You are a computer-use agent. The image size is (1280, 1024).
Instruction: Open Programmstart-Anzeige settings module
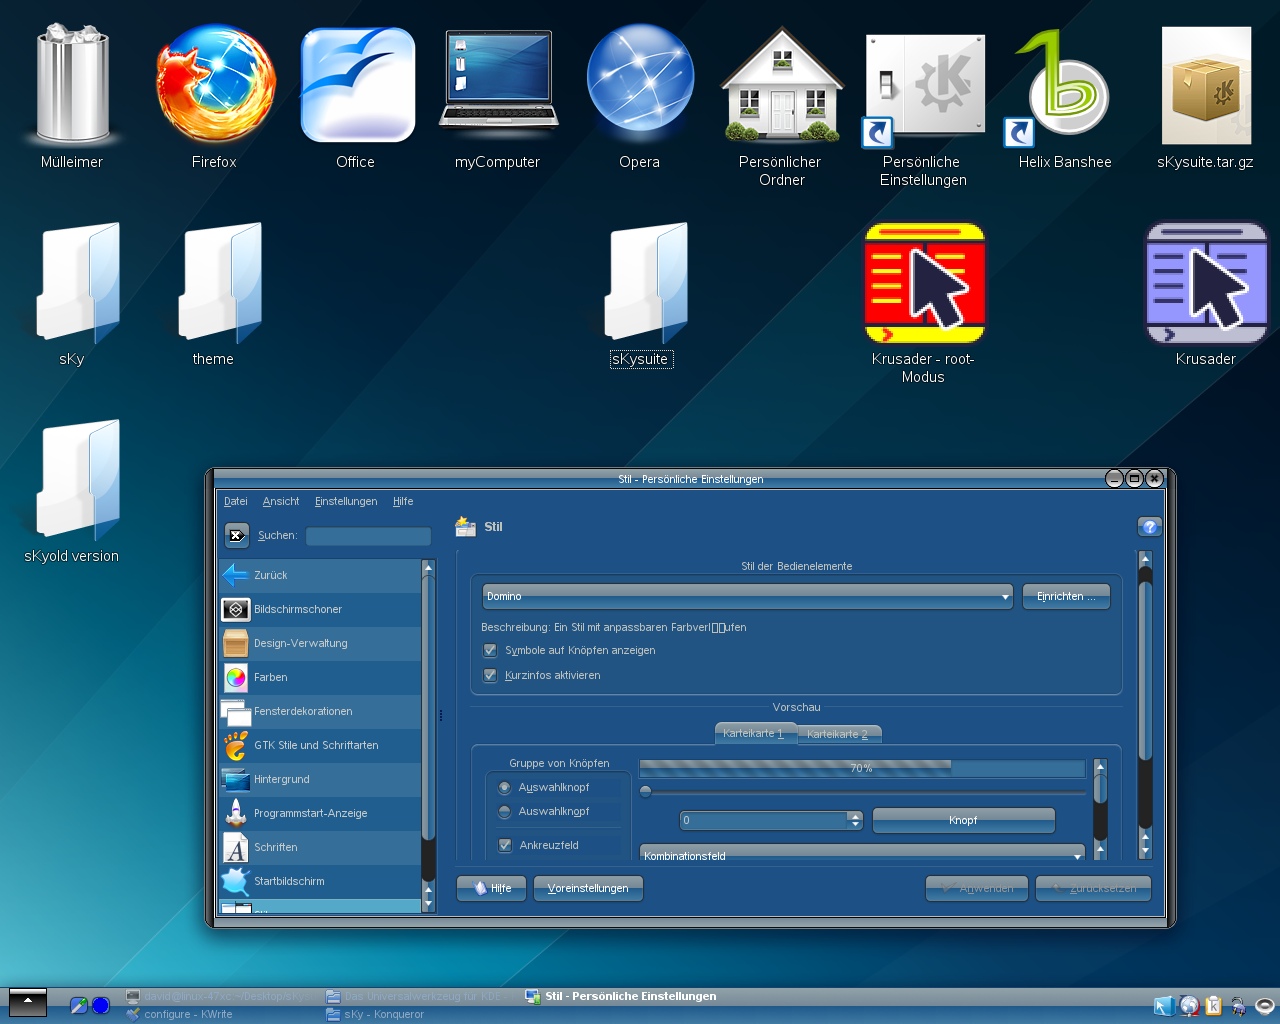[321, 813]
